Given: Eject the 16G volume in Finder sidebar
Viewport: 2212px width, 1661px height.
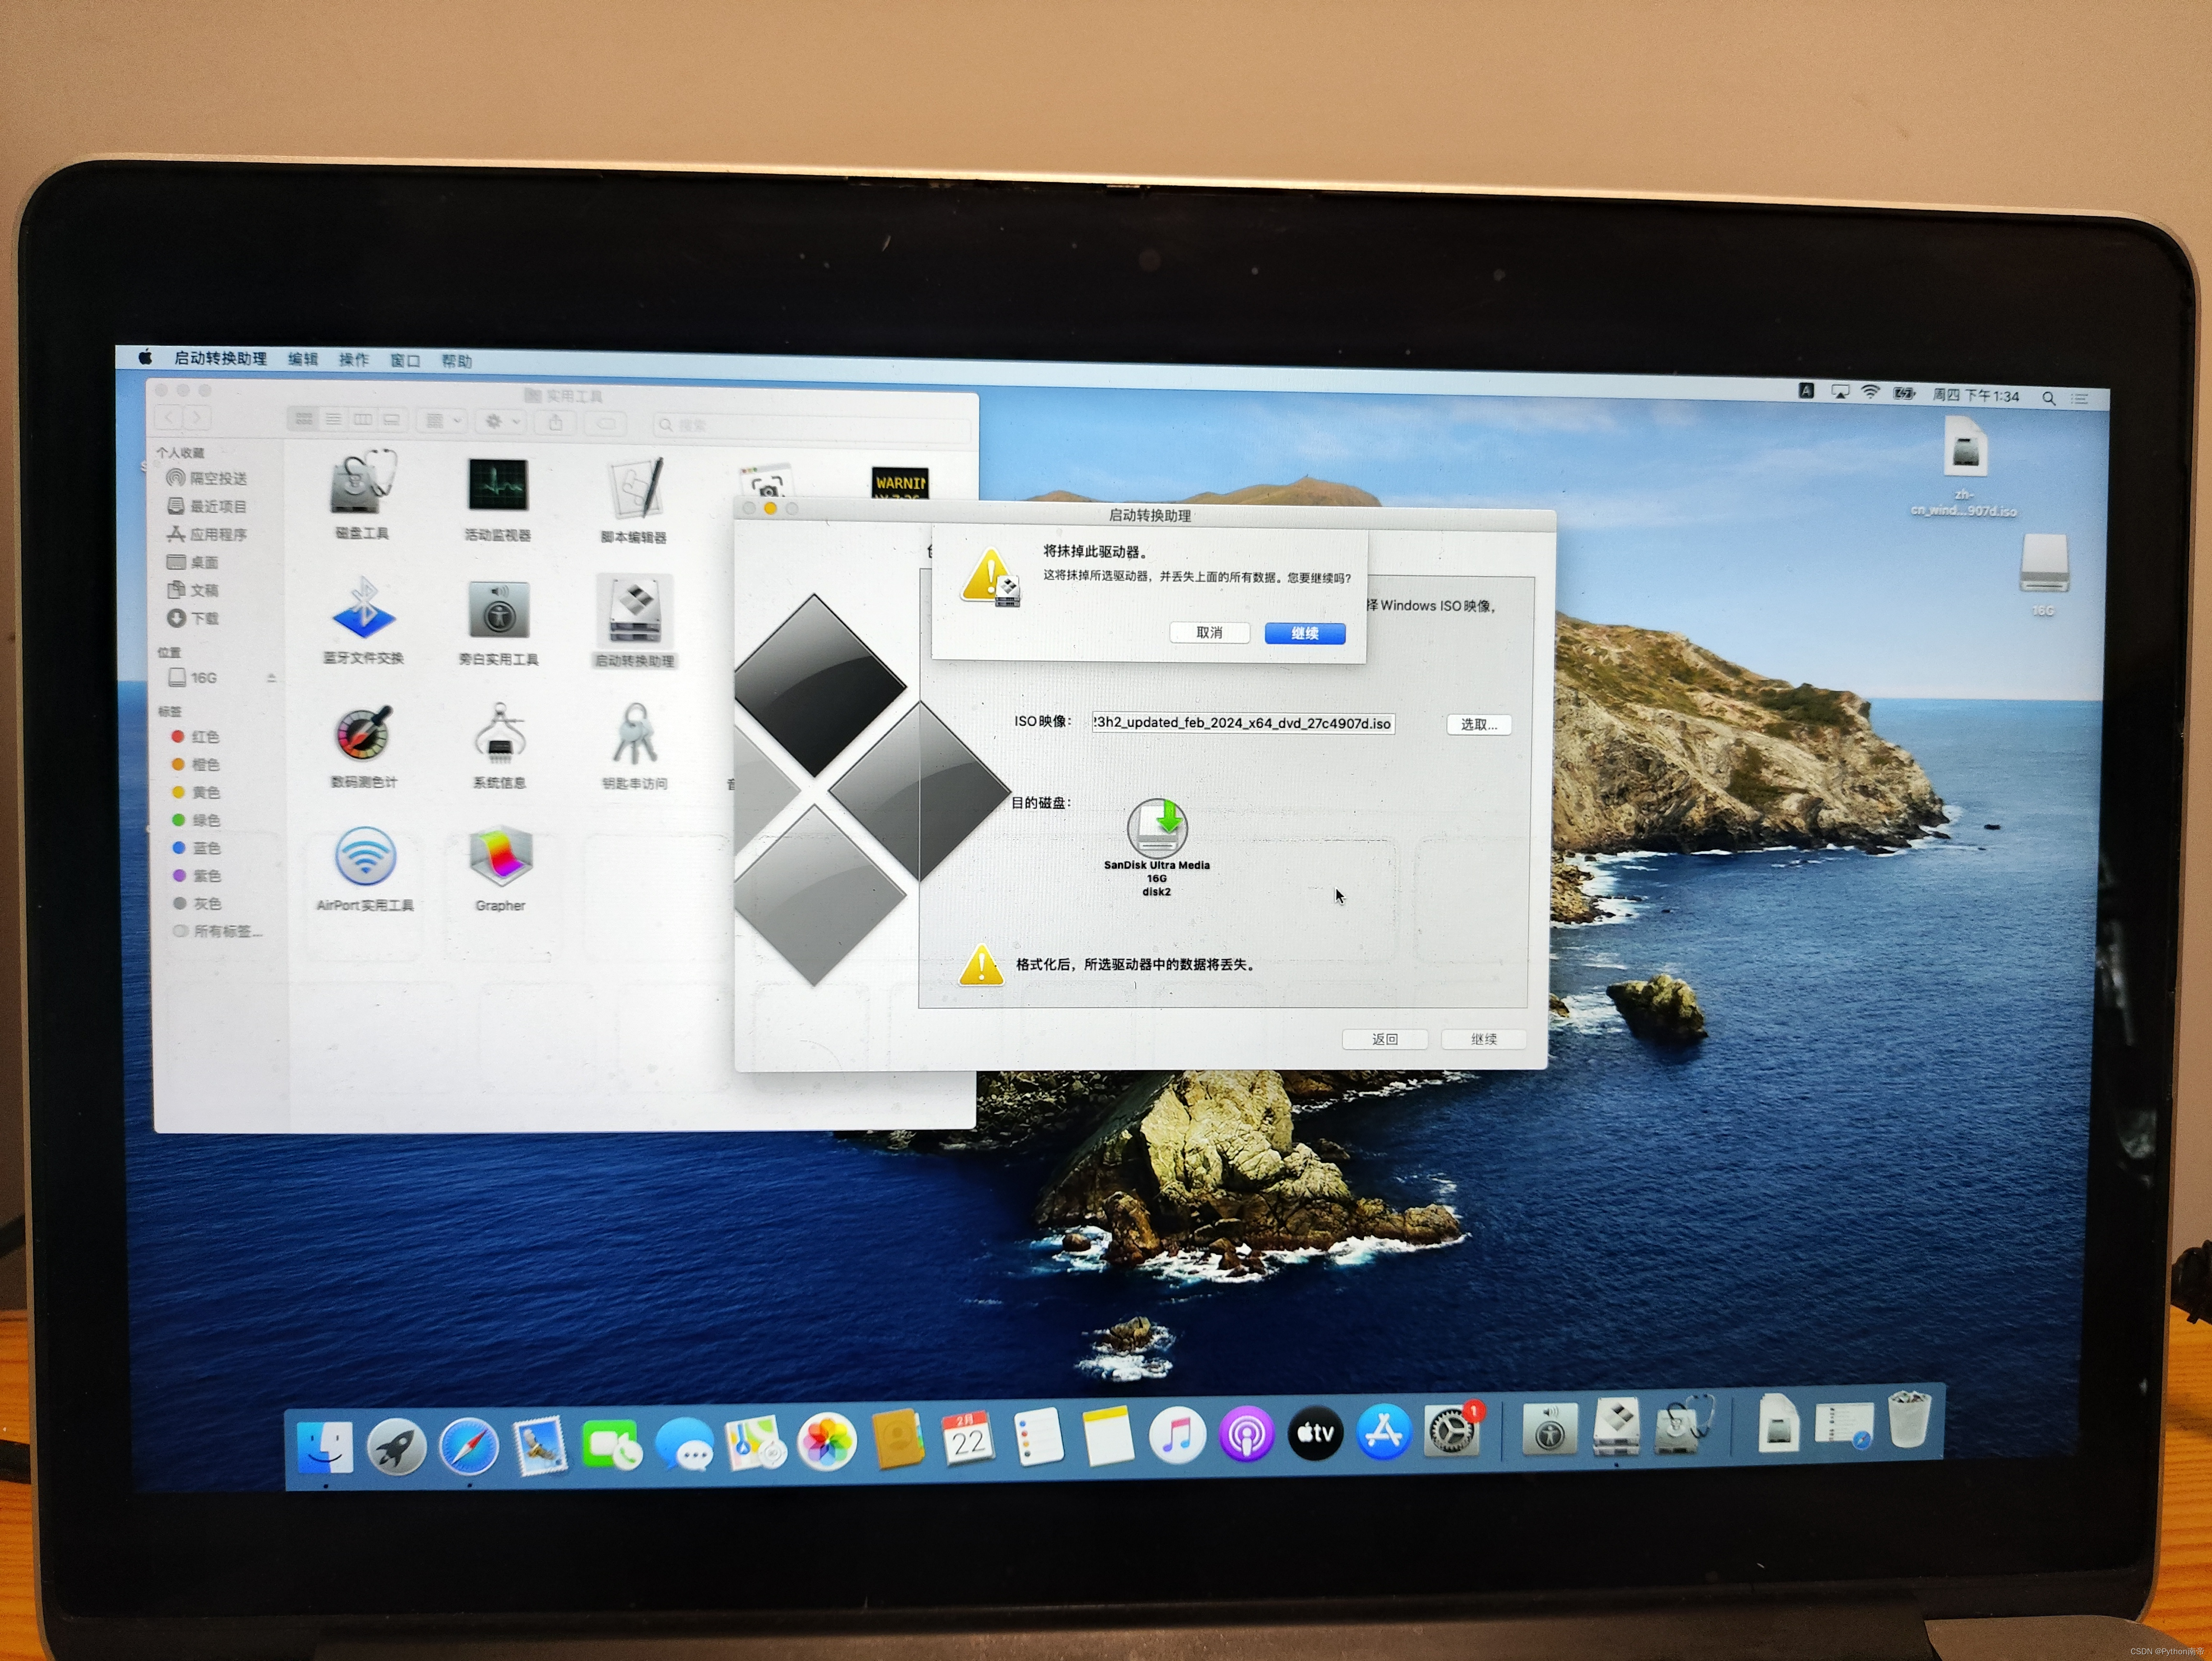Looking at the screenshot, I should (271, 678).
